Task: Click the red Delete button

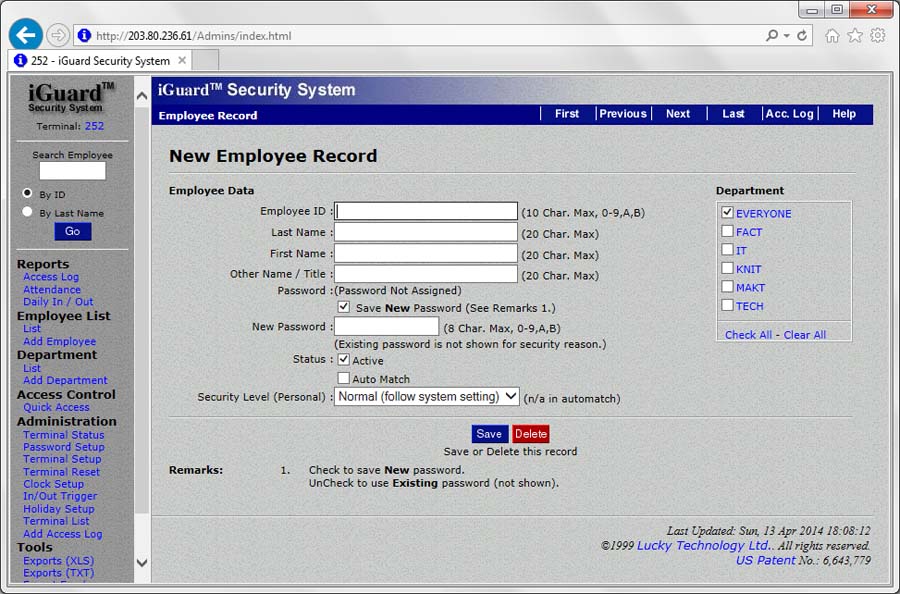Action: [x=530, y=434]
